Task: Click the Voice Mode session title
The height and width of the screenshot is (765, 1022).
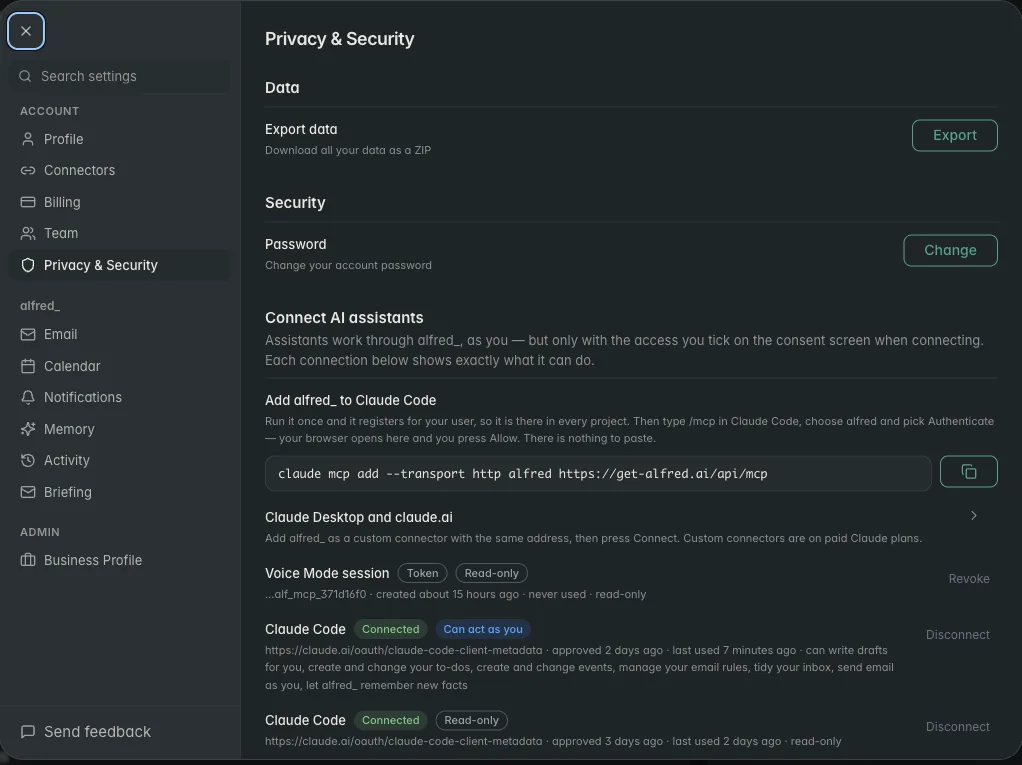Action: (x=327, y=573)
